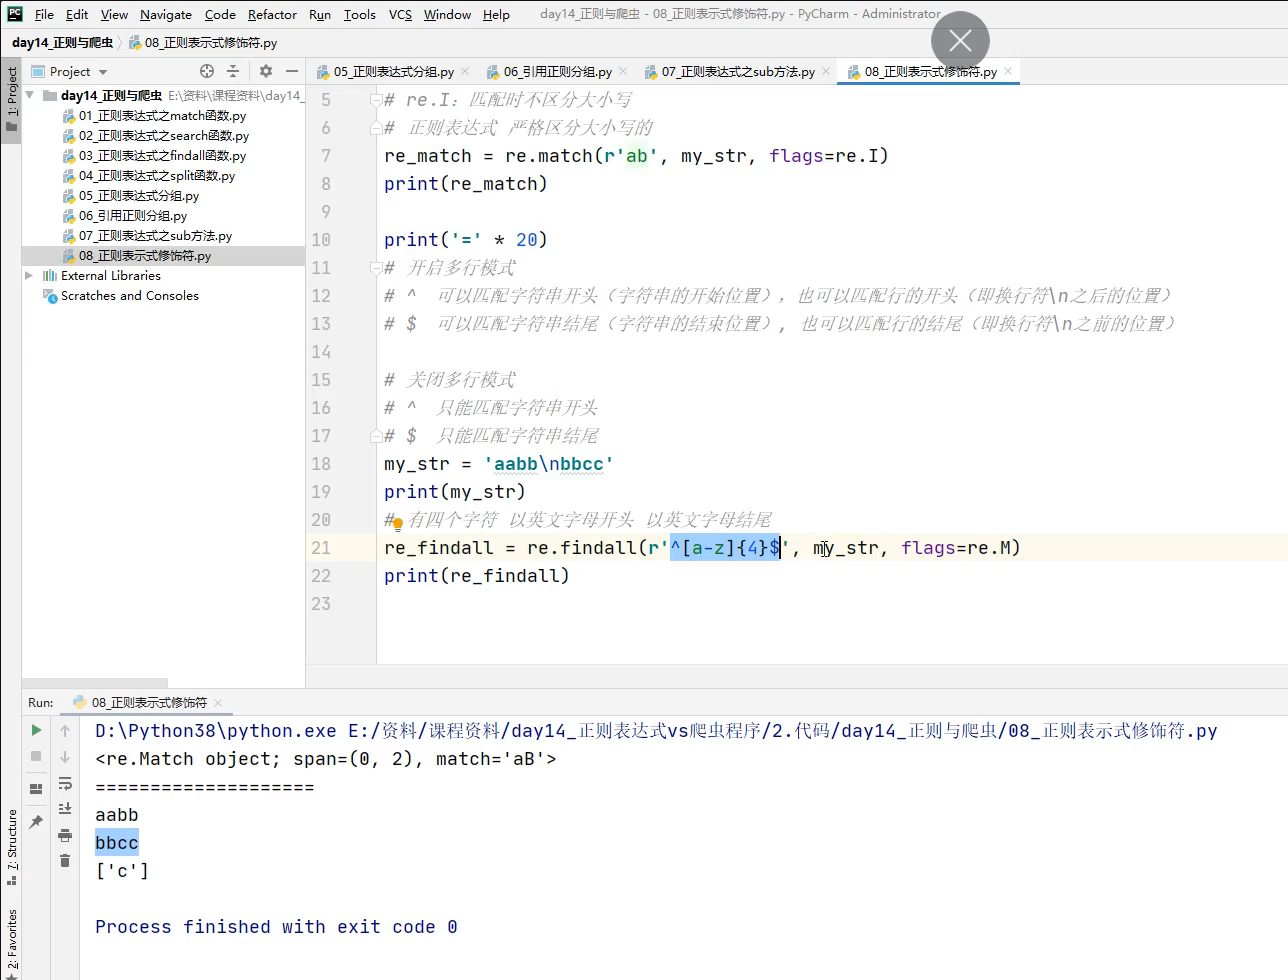Click the Stop process square icon

tap(36, 756)
